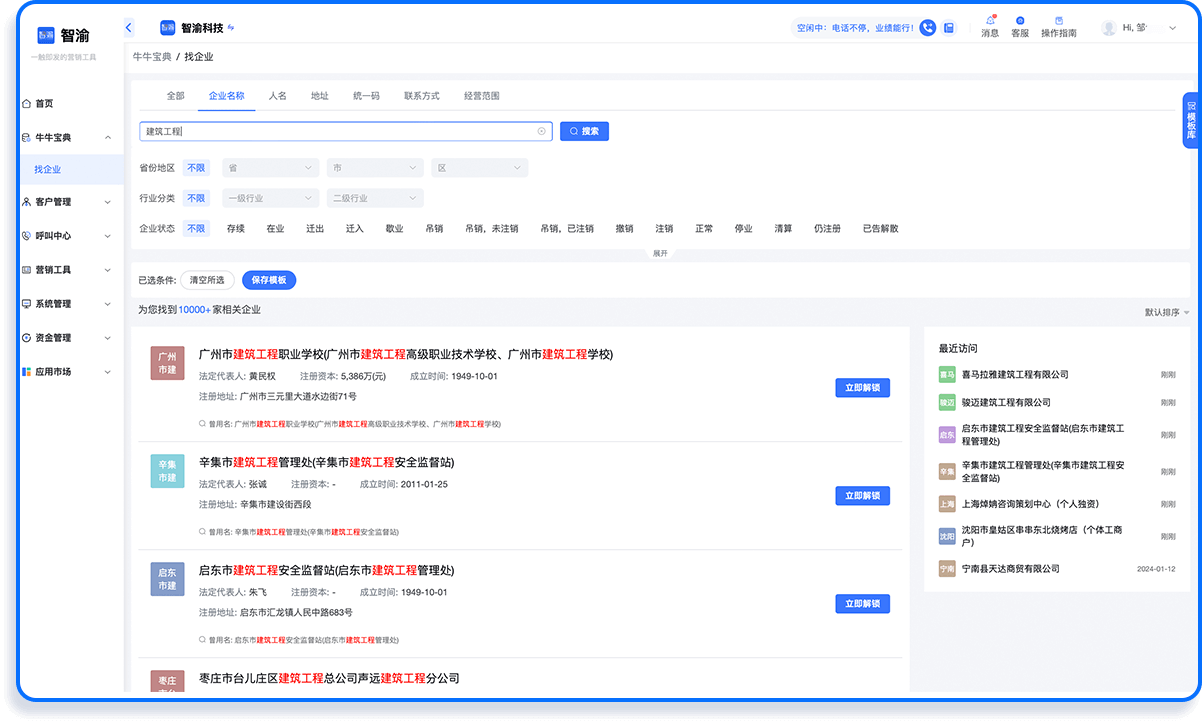Open the 模板库 side tab
The height and width of the screenshot is (724, 1204).
(x=1191, y=120)
